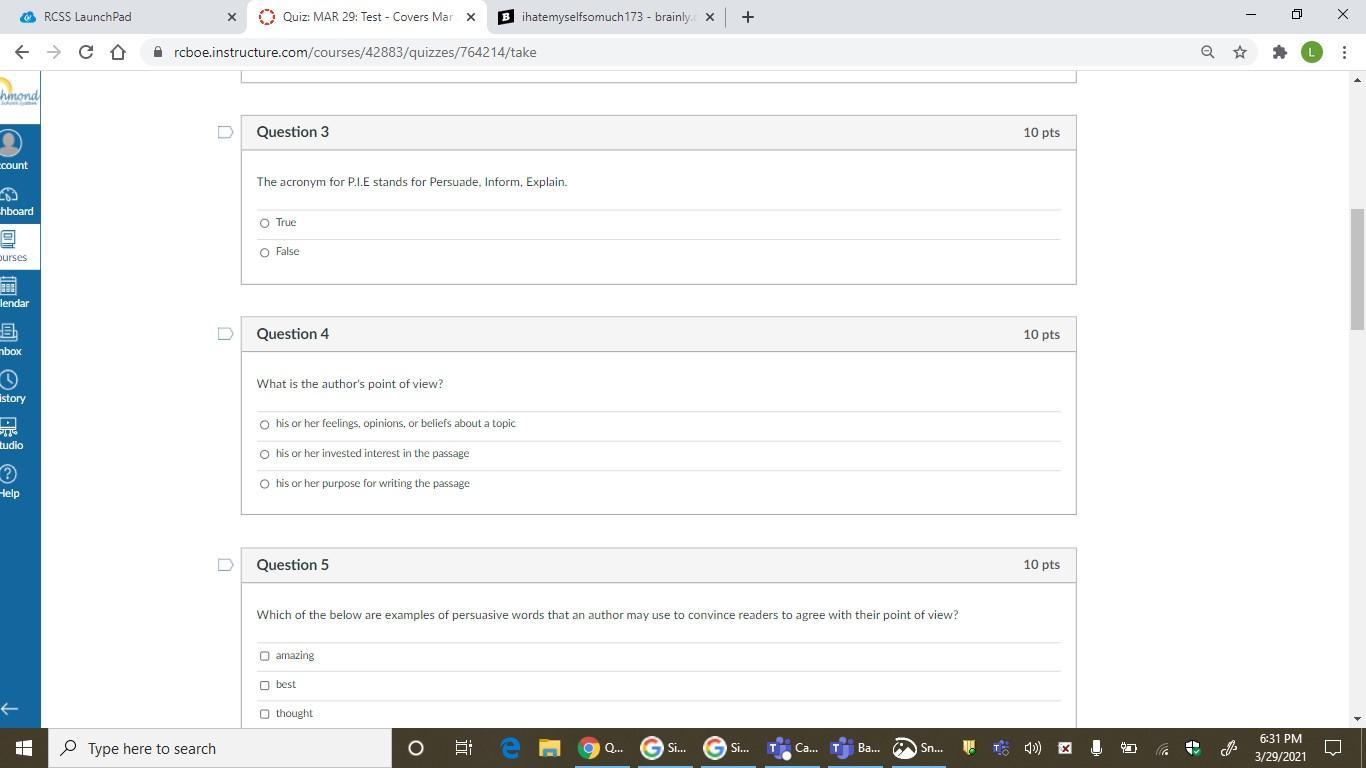This screenshot has height=768, width=1366.
Task: Open the Windows notification center
Action: tap(1333, 748)
